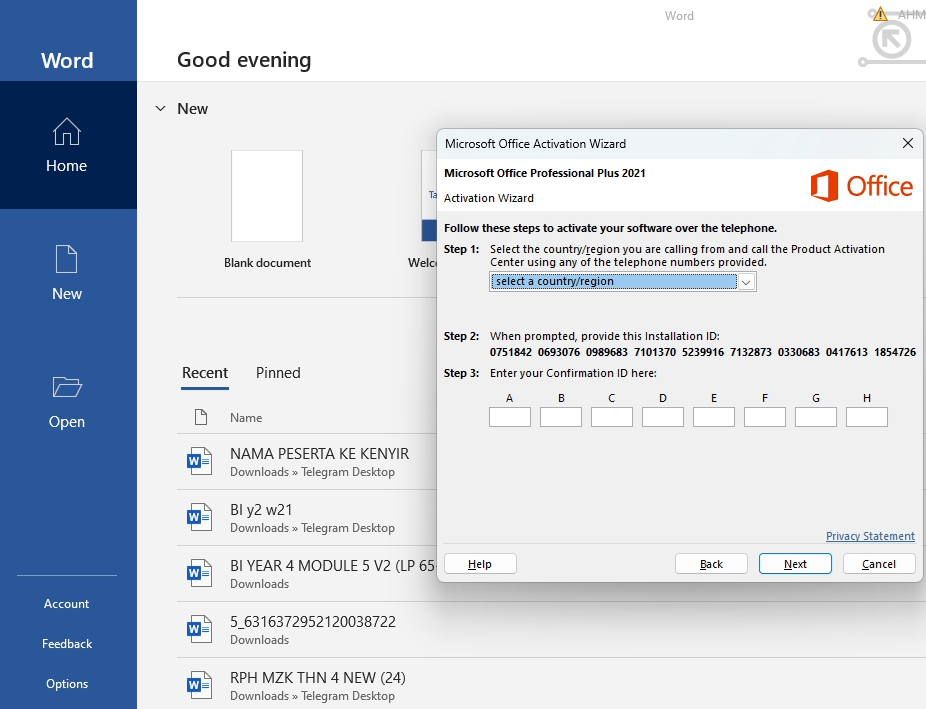Collapse the New section chevron
Image resolution: width=926 pixels, height=709 pixels.
click(160, 108)
